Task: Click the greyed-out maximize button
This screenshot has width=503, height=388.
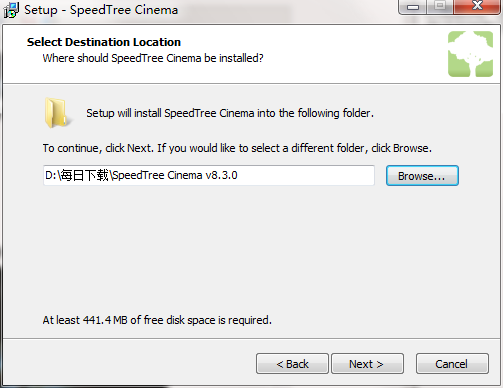Action: [440, 7]
